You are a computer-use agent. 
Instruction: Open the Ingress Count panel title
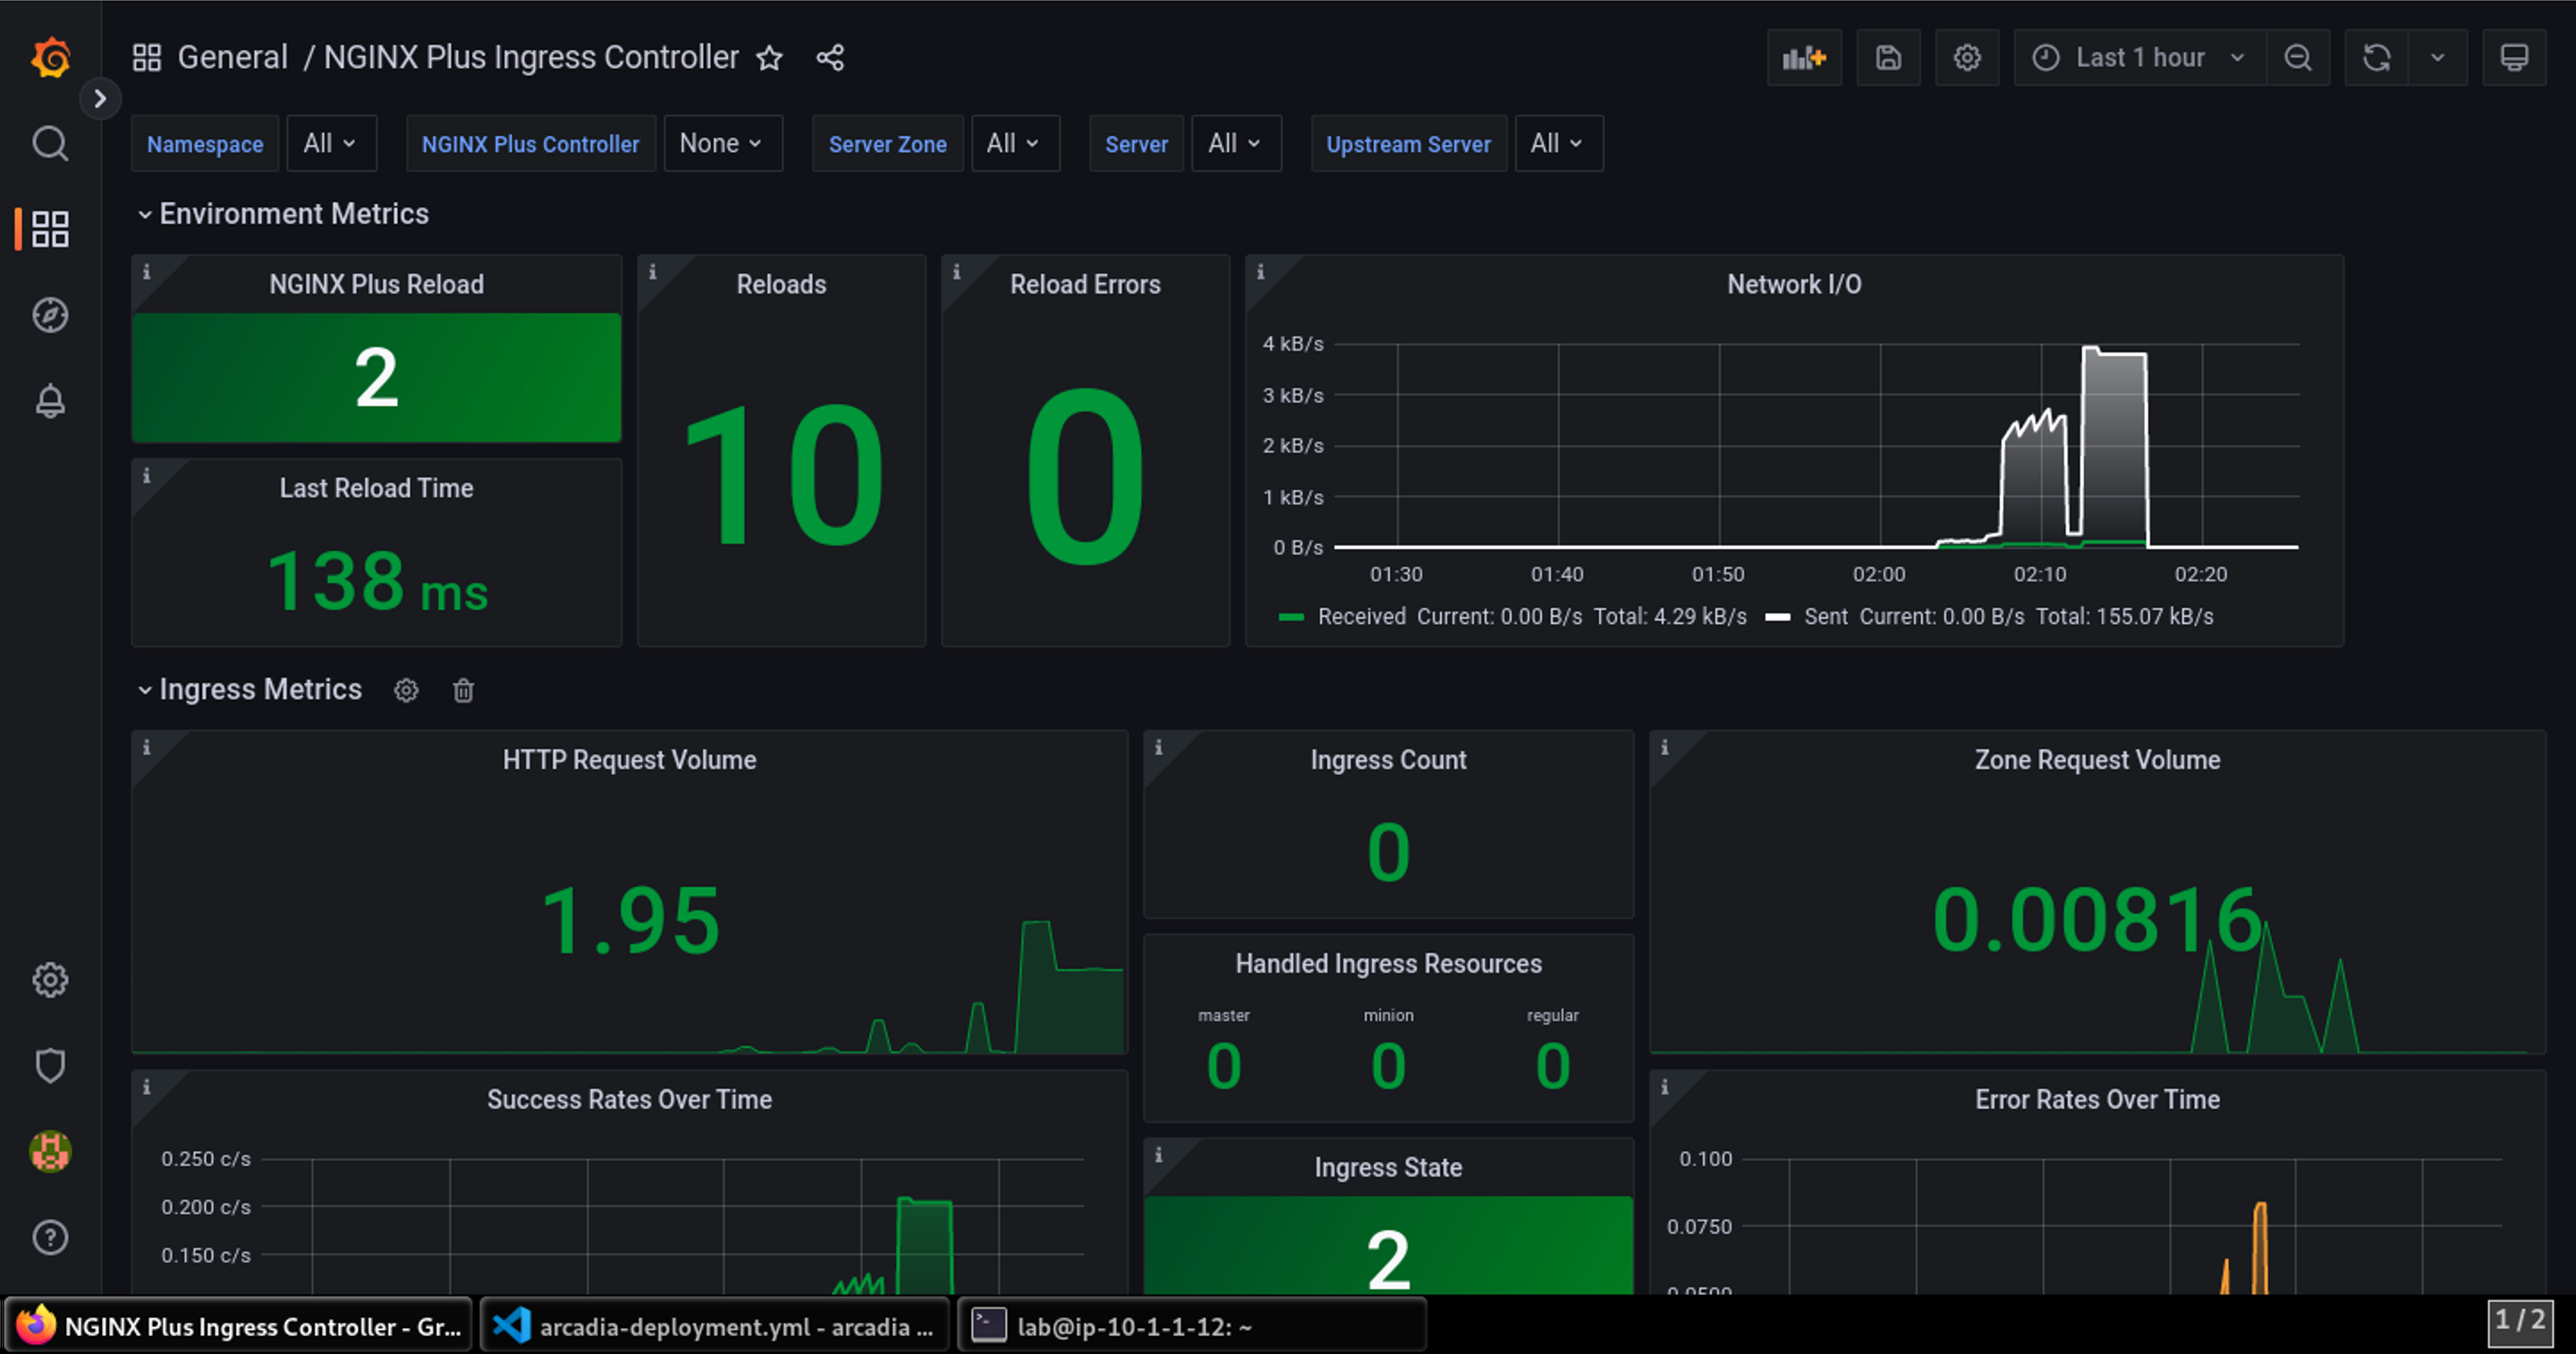1388,760
